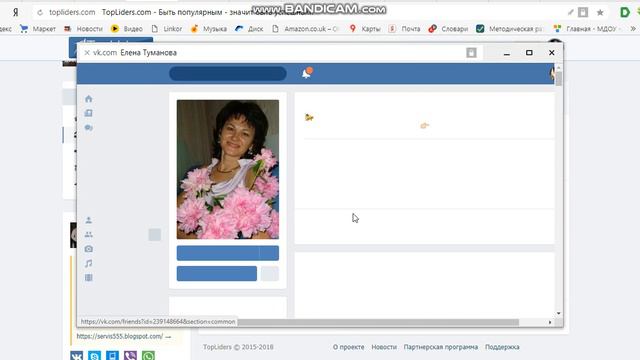The image size is (640, 360).
Task: Open the Маркет bookmark
Action: [38, 29]
